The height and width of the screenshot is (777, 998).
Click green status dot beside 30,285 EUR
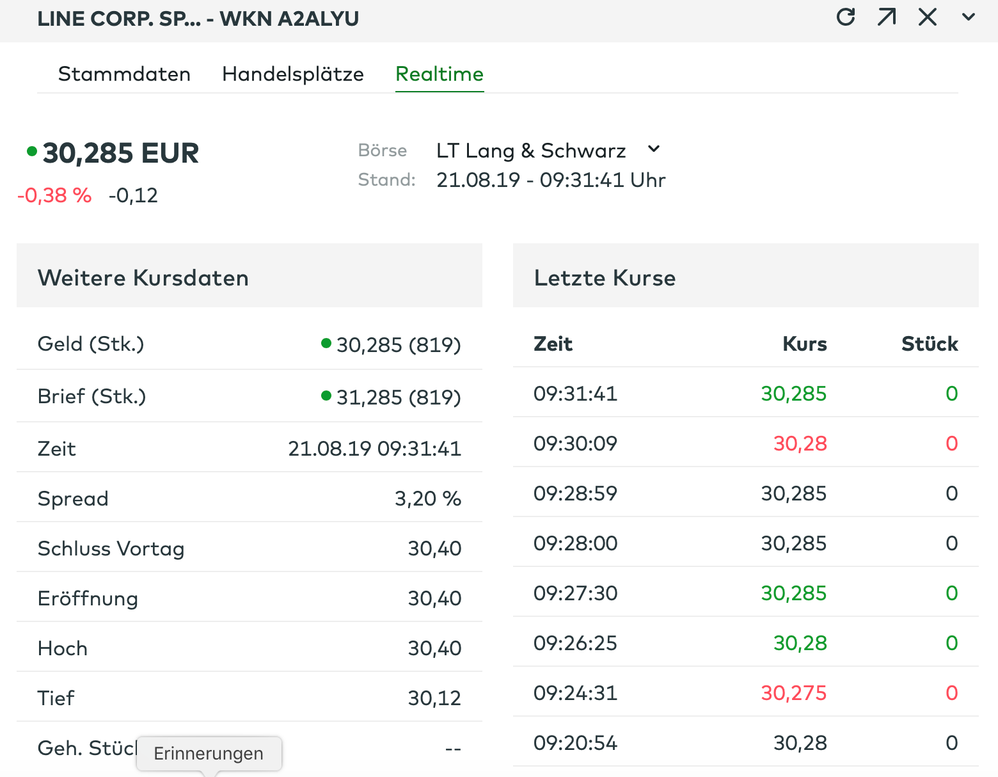coord(32,152)
